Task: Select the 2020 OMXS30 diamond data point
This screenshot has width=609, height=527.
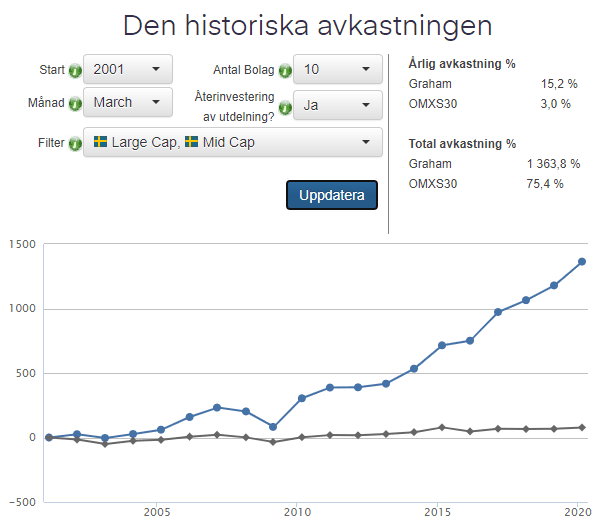Action: click(x=582, y=428)
